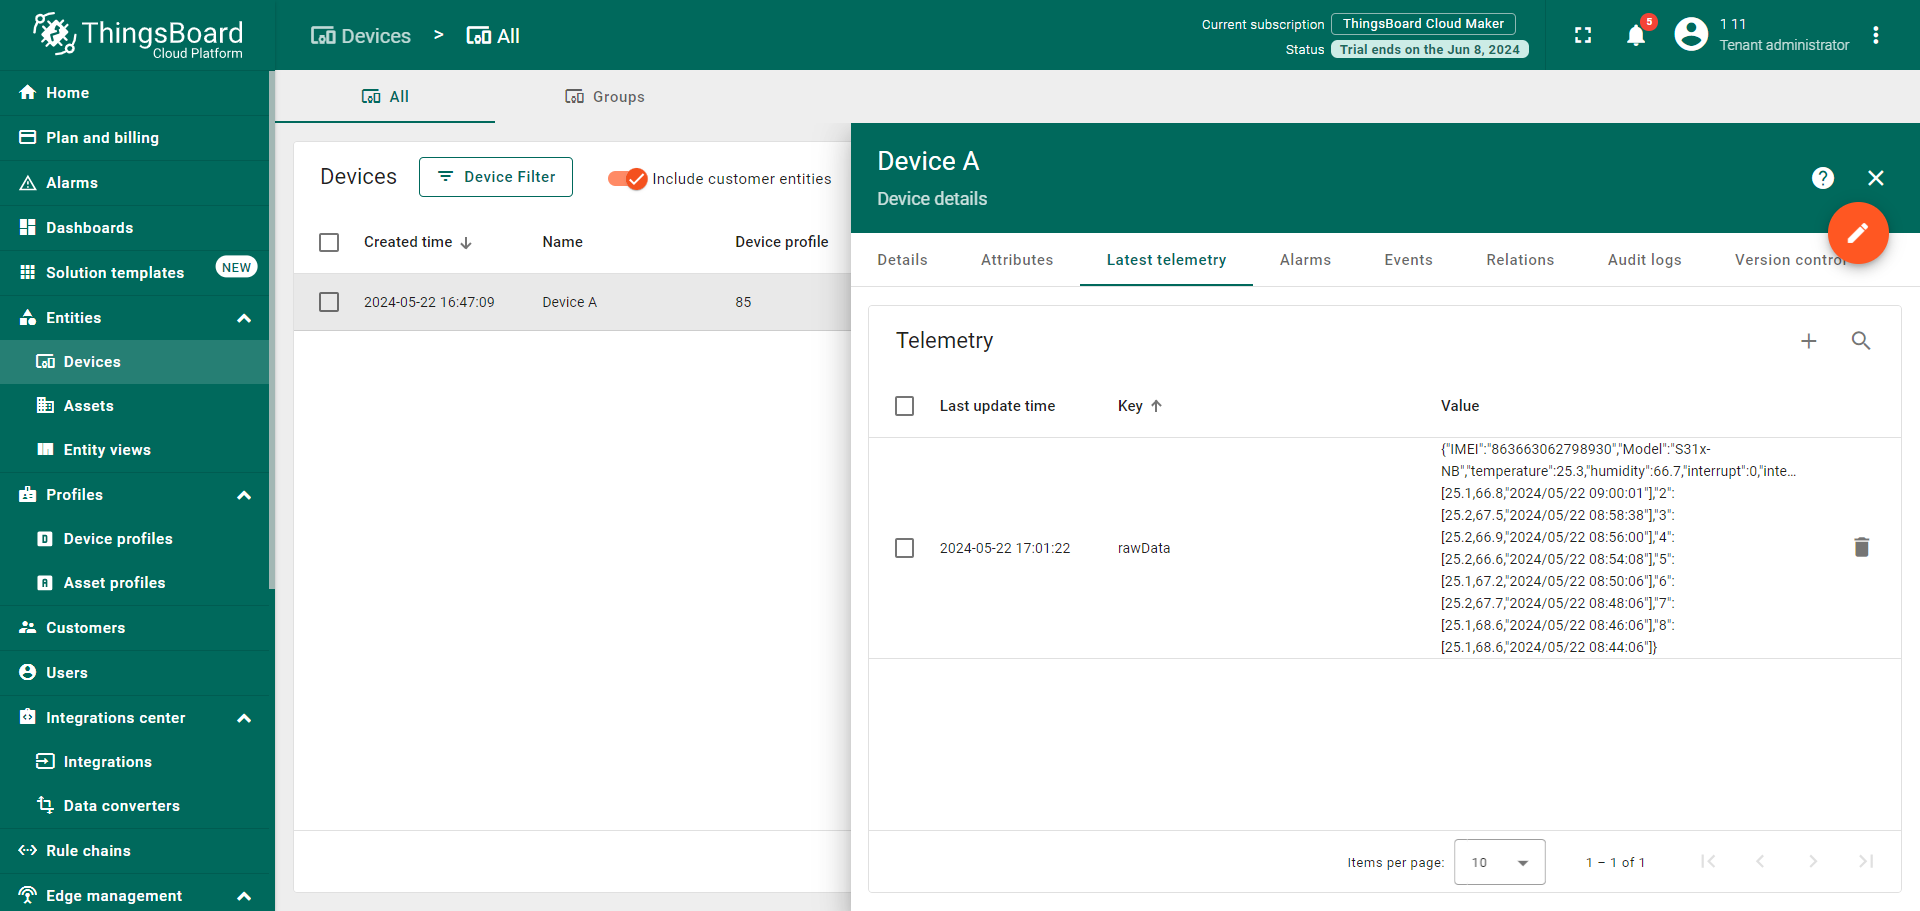Click user profile avatar icon
This screenshot has width=1920, height=911.
(1691, 35)
